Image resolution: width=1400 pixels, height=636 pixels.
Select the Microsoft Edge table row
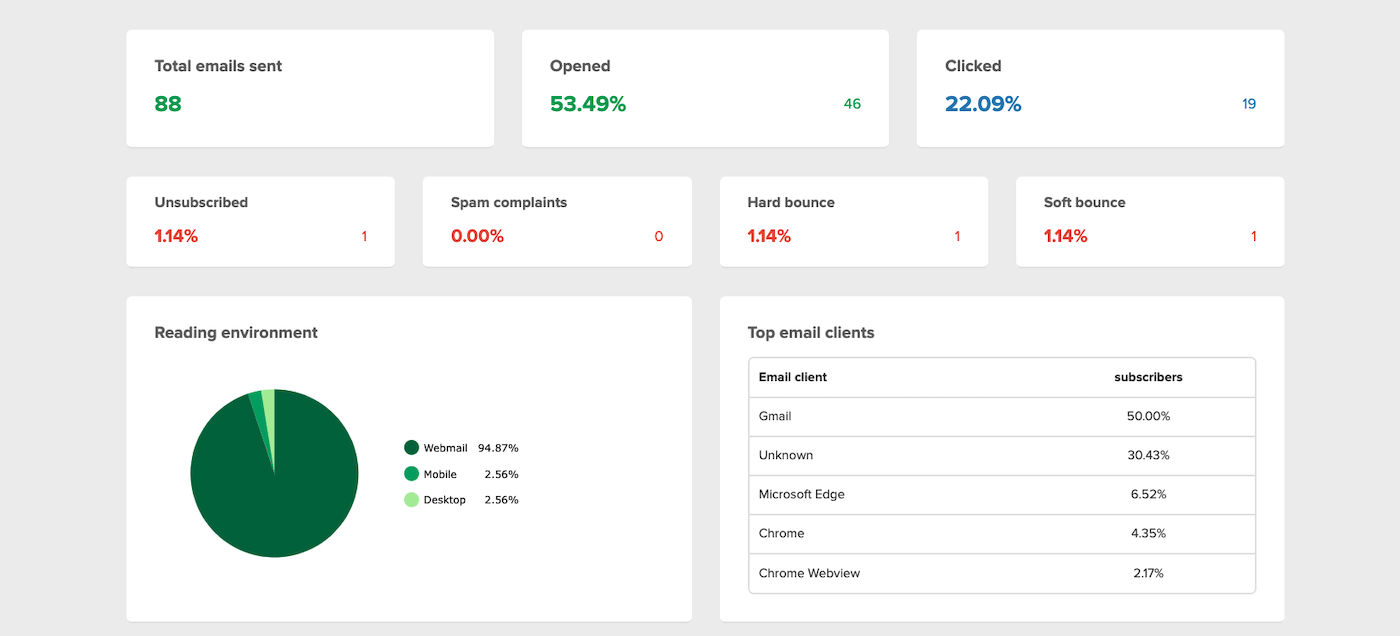click(x=1001, y=494)
